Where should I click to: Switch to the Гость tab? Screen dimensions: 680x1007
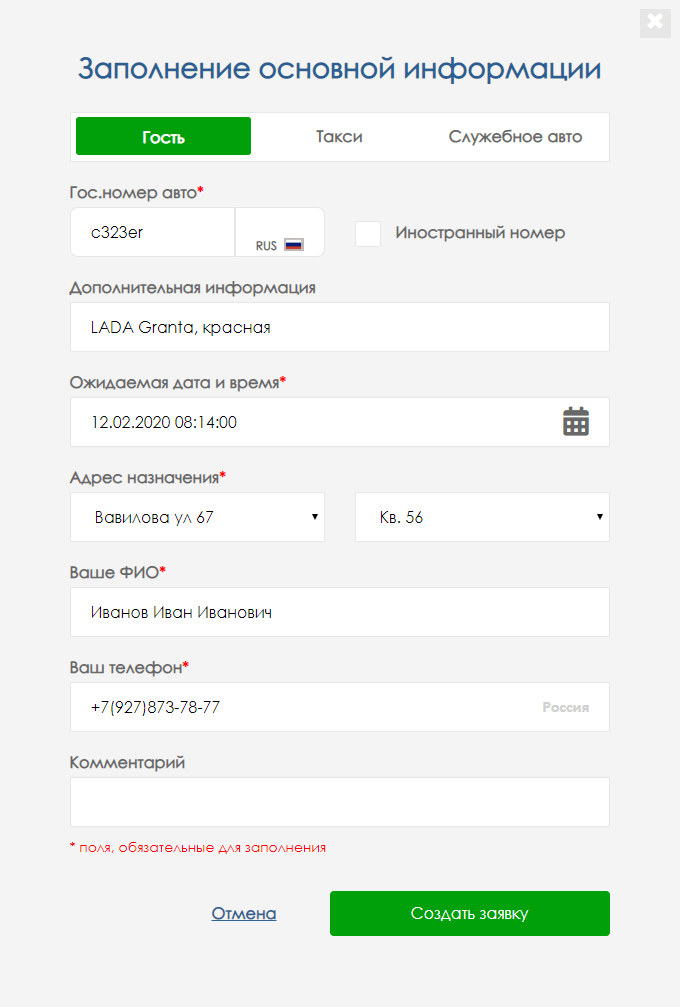pyautogui.click(x=163, y=137)
